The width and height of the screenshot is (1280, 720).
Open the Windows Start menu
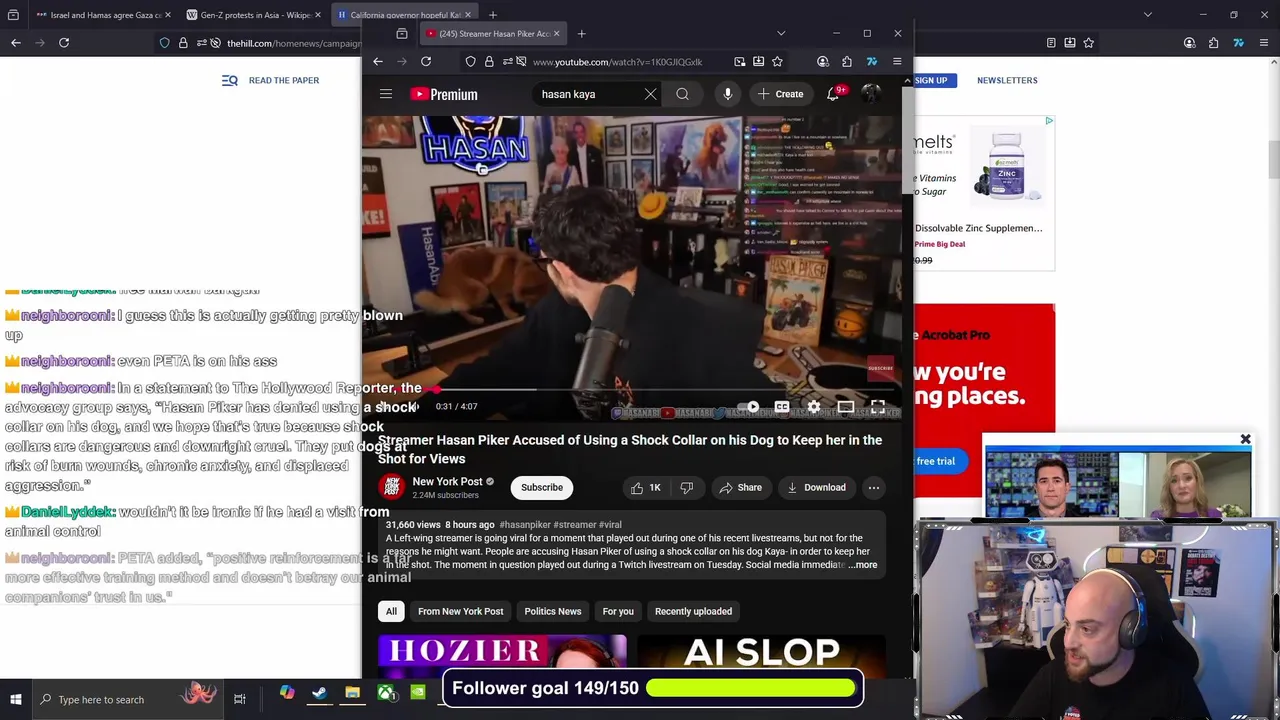click(16, 699)
